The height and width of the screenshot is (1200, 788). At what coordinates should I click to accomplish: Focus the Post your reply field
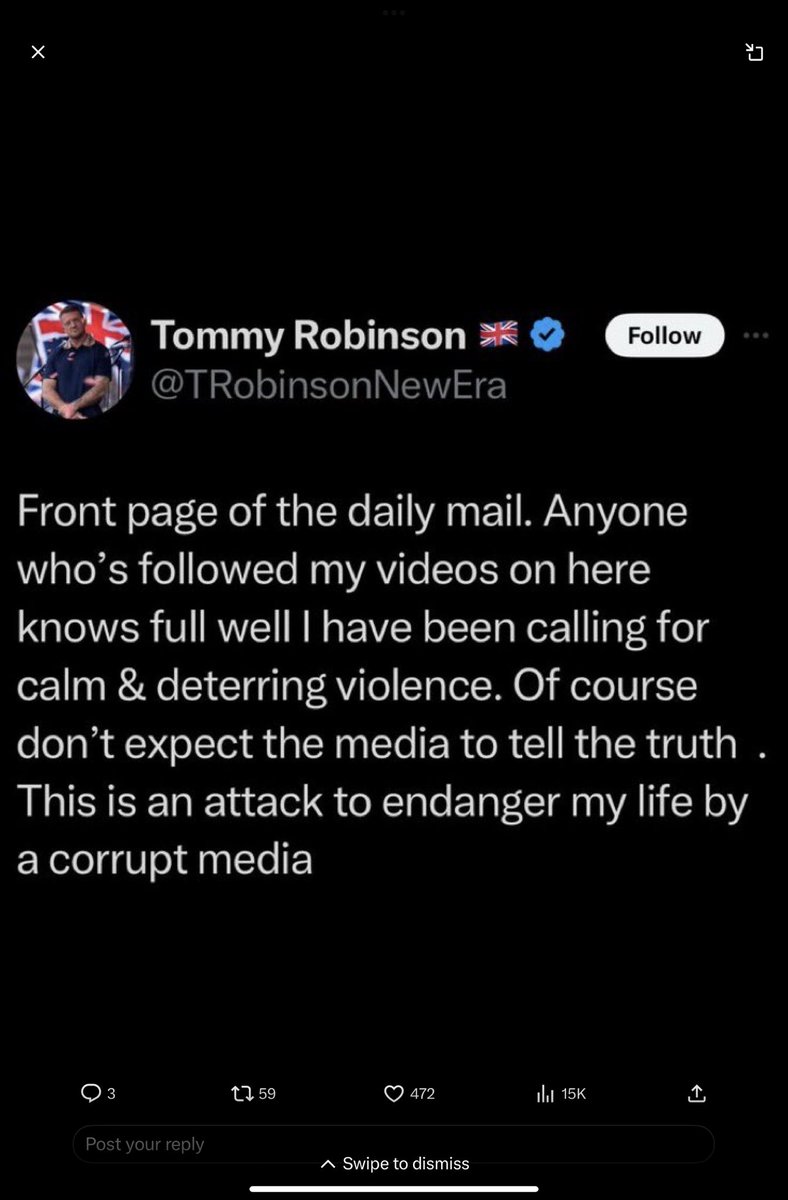click(394, 1143)
